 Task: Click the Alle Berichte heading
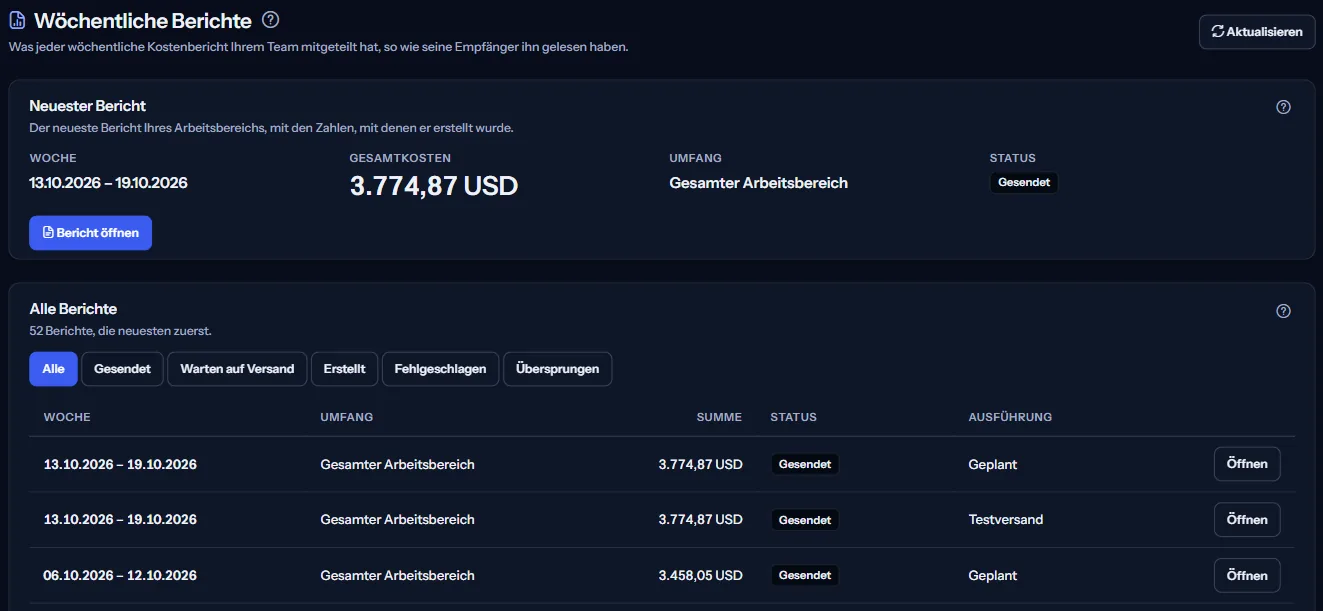[74, 309]
